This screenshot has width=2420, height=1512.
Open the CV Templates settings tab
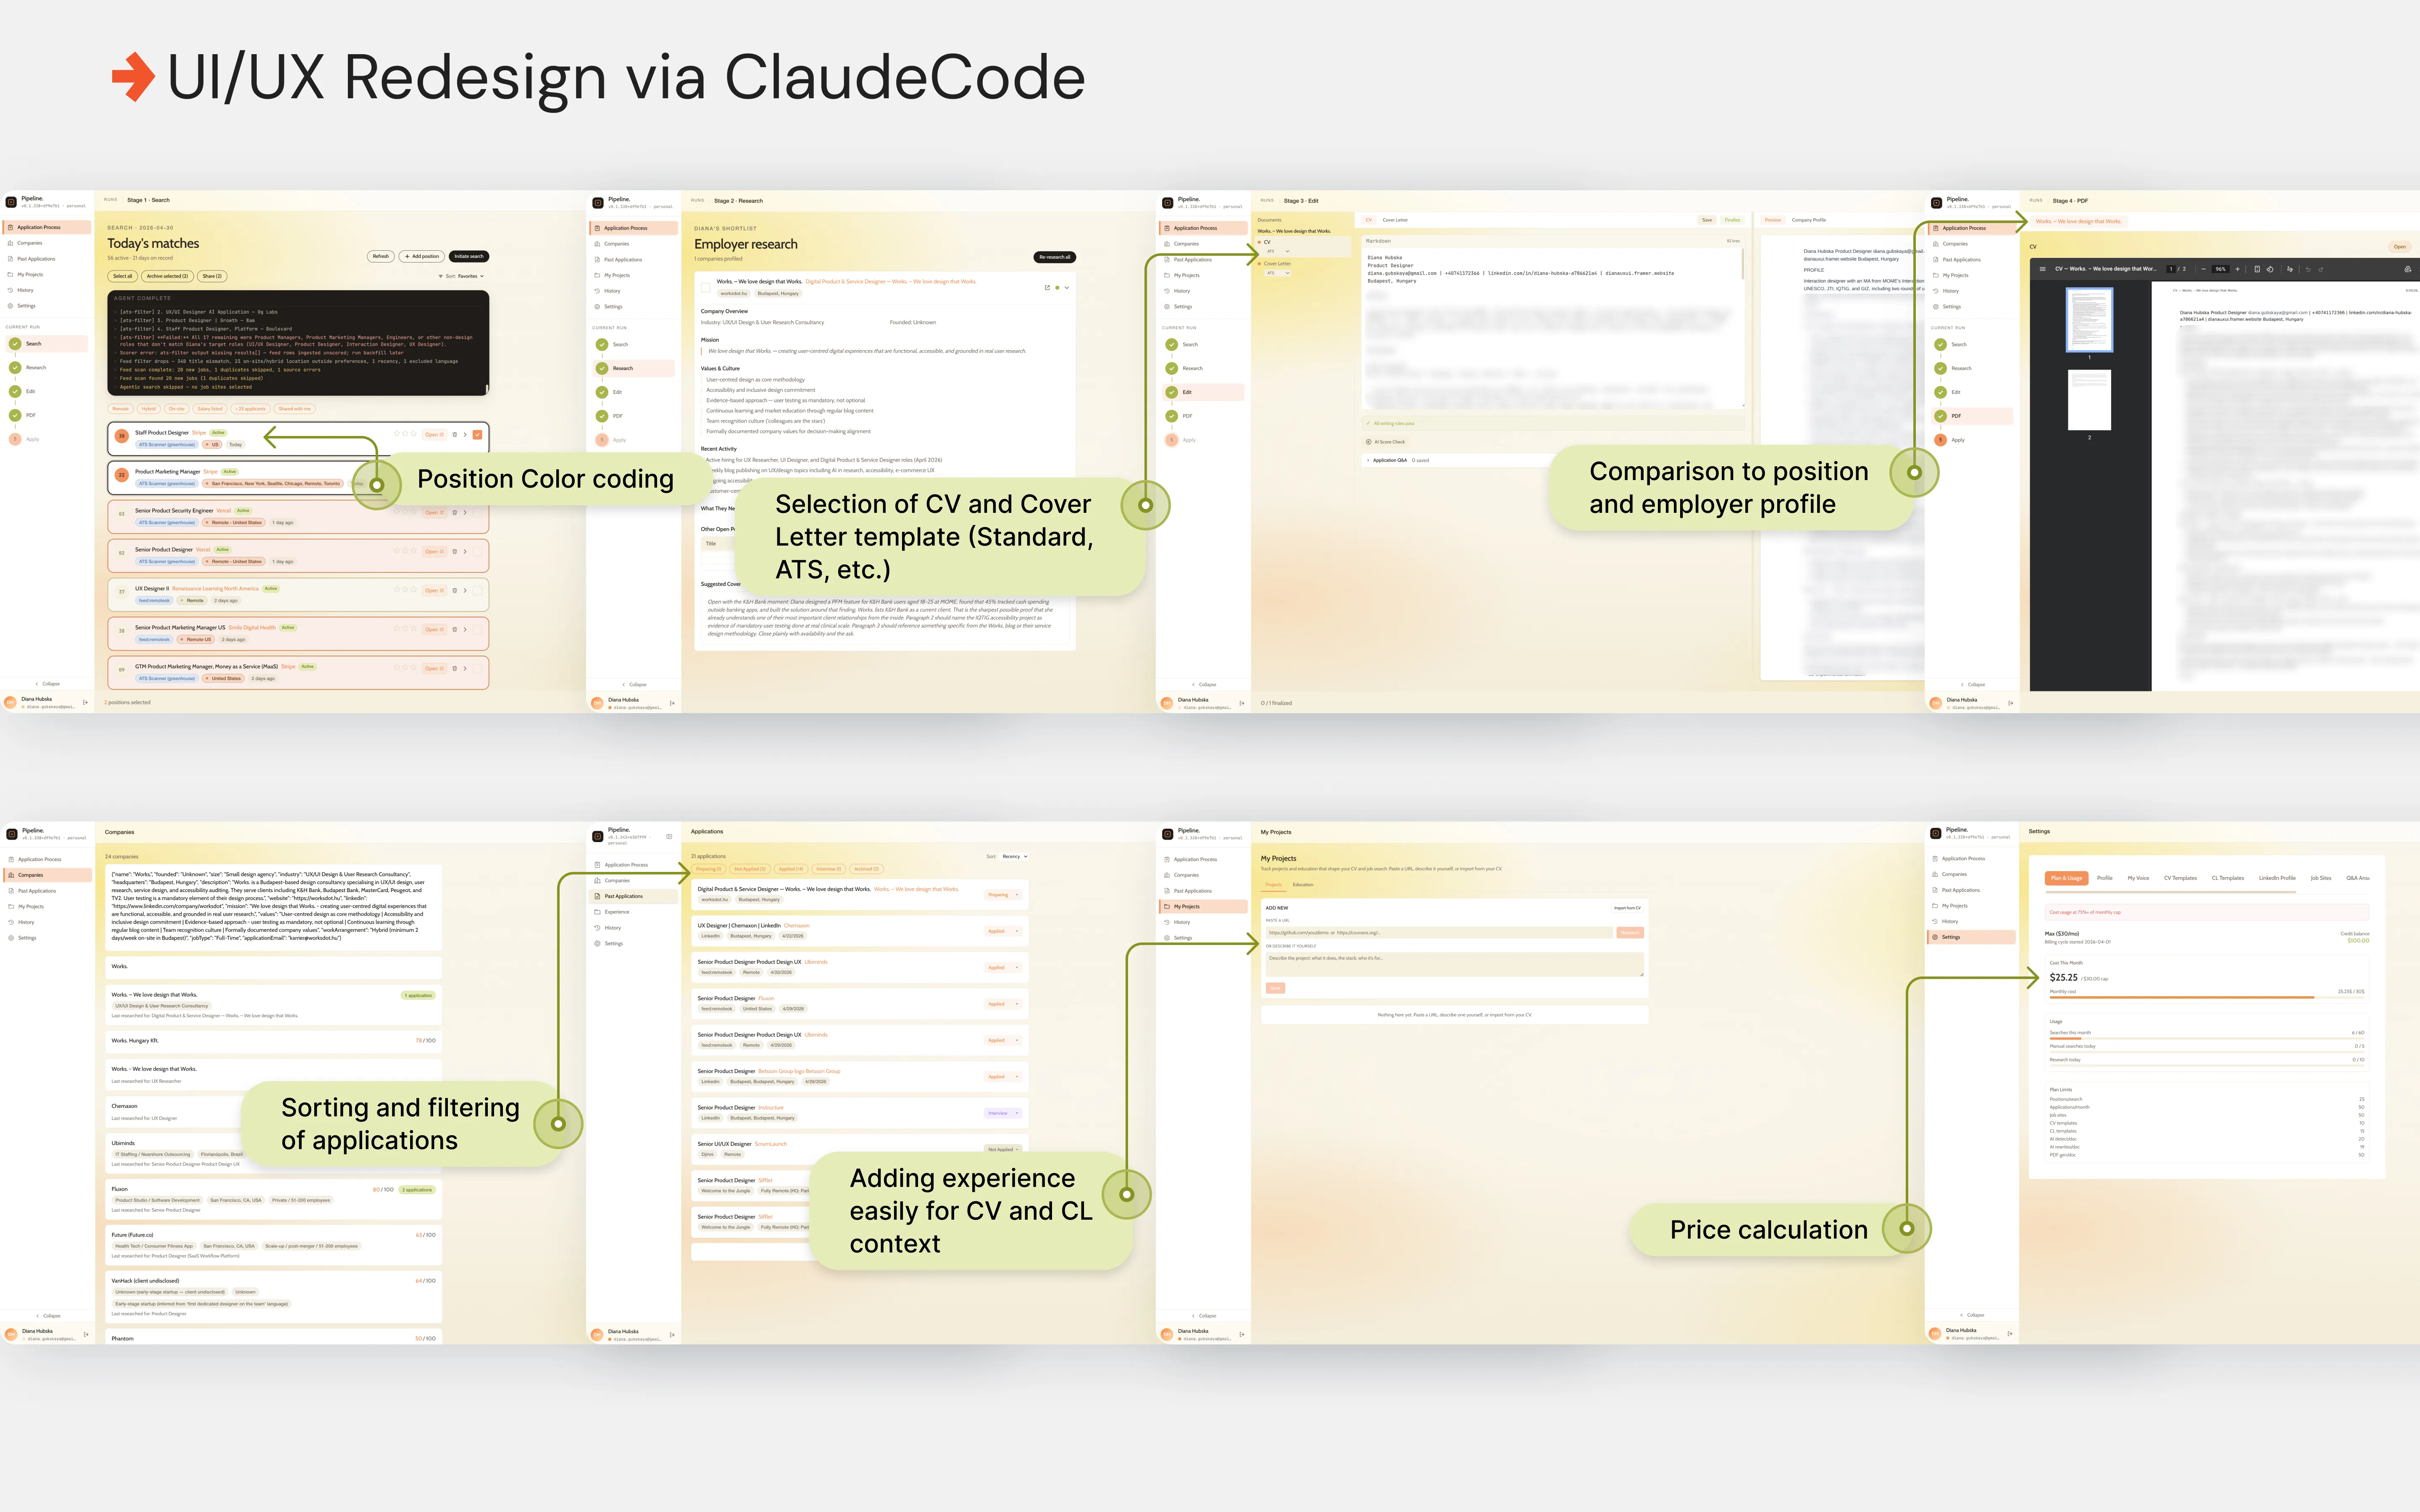(2181, 878)
